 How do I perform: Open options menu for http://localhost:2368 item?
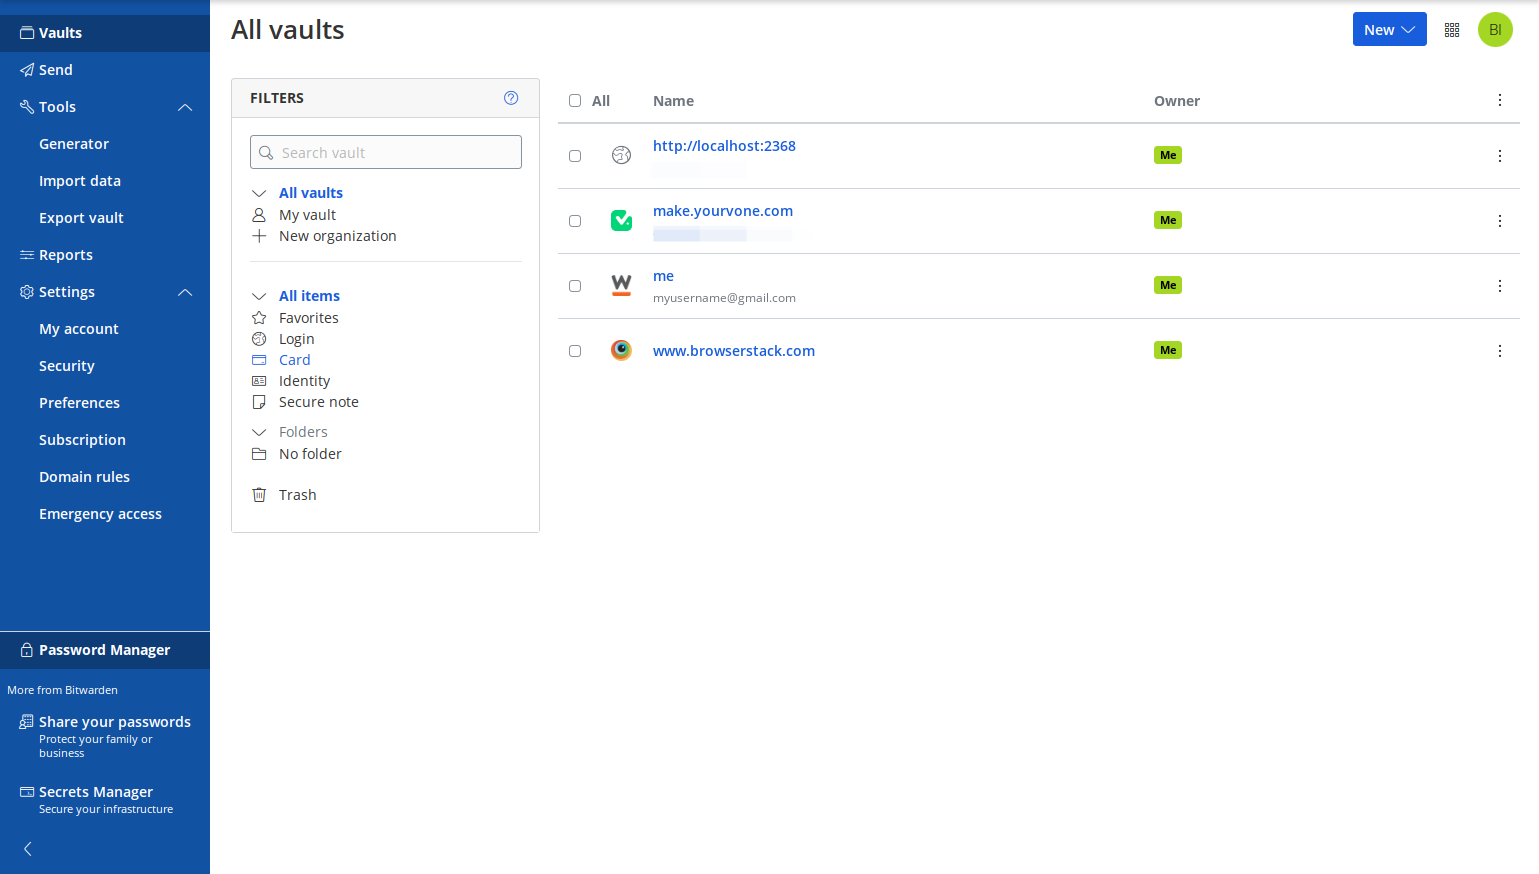1500,156
